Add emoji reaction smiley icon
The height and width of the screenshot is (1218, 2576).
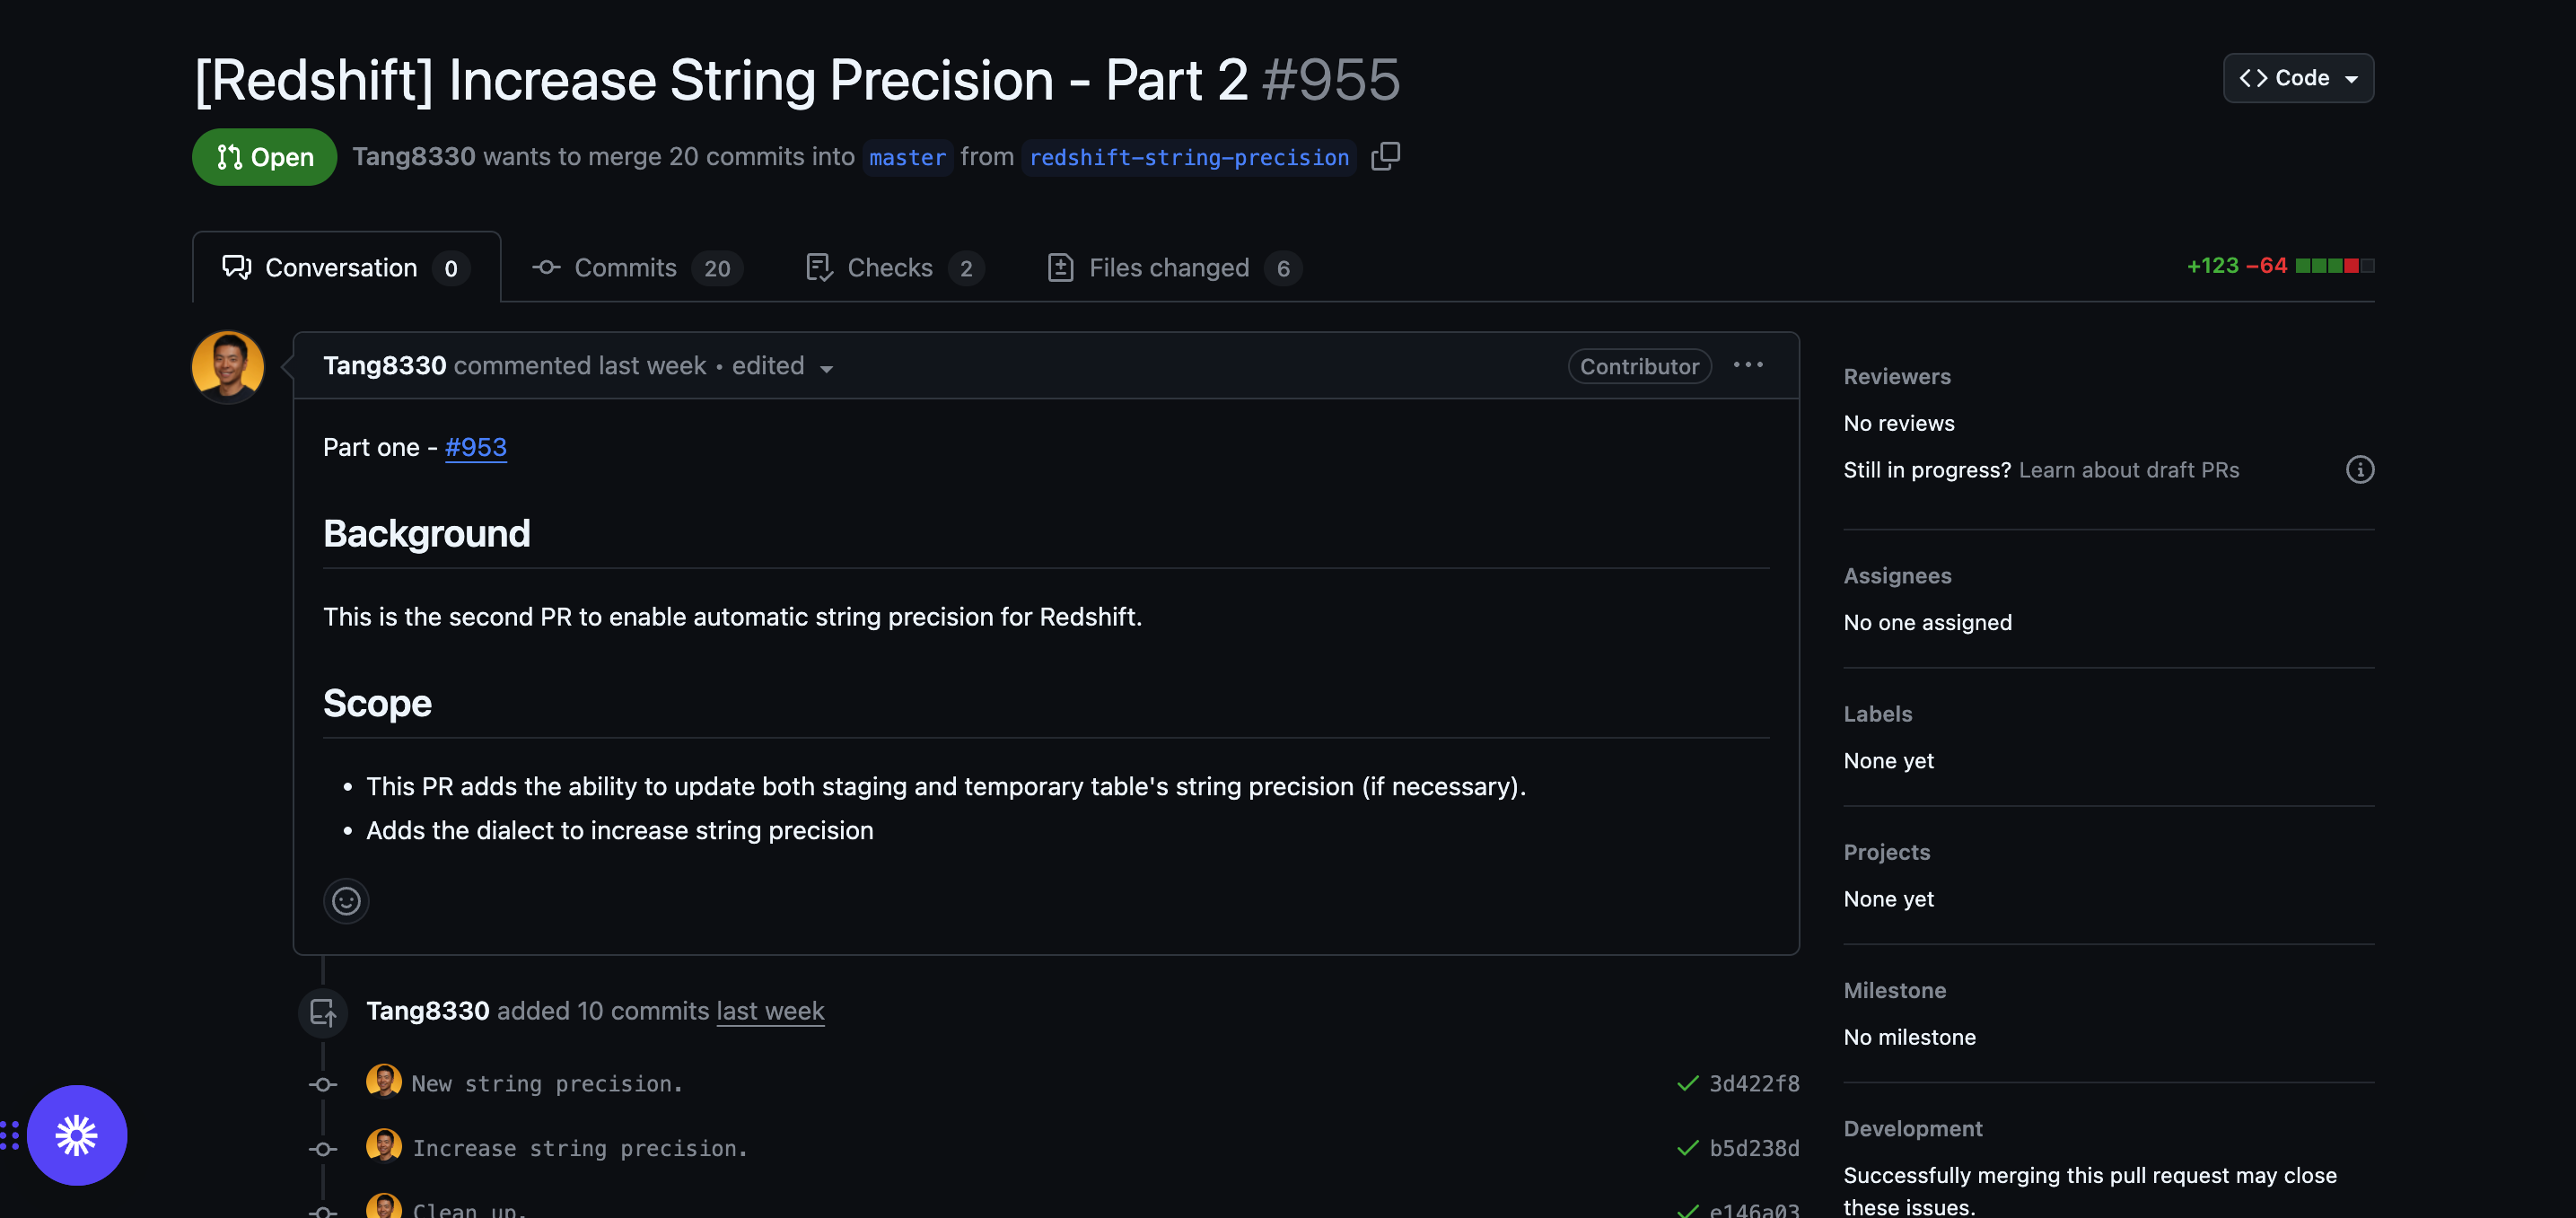point(346,901)
